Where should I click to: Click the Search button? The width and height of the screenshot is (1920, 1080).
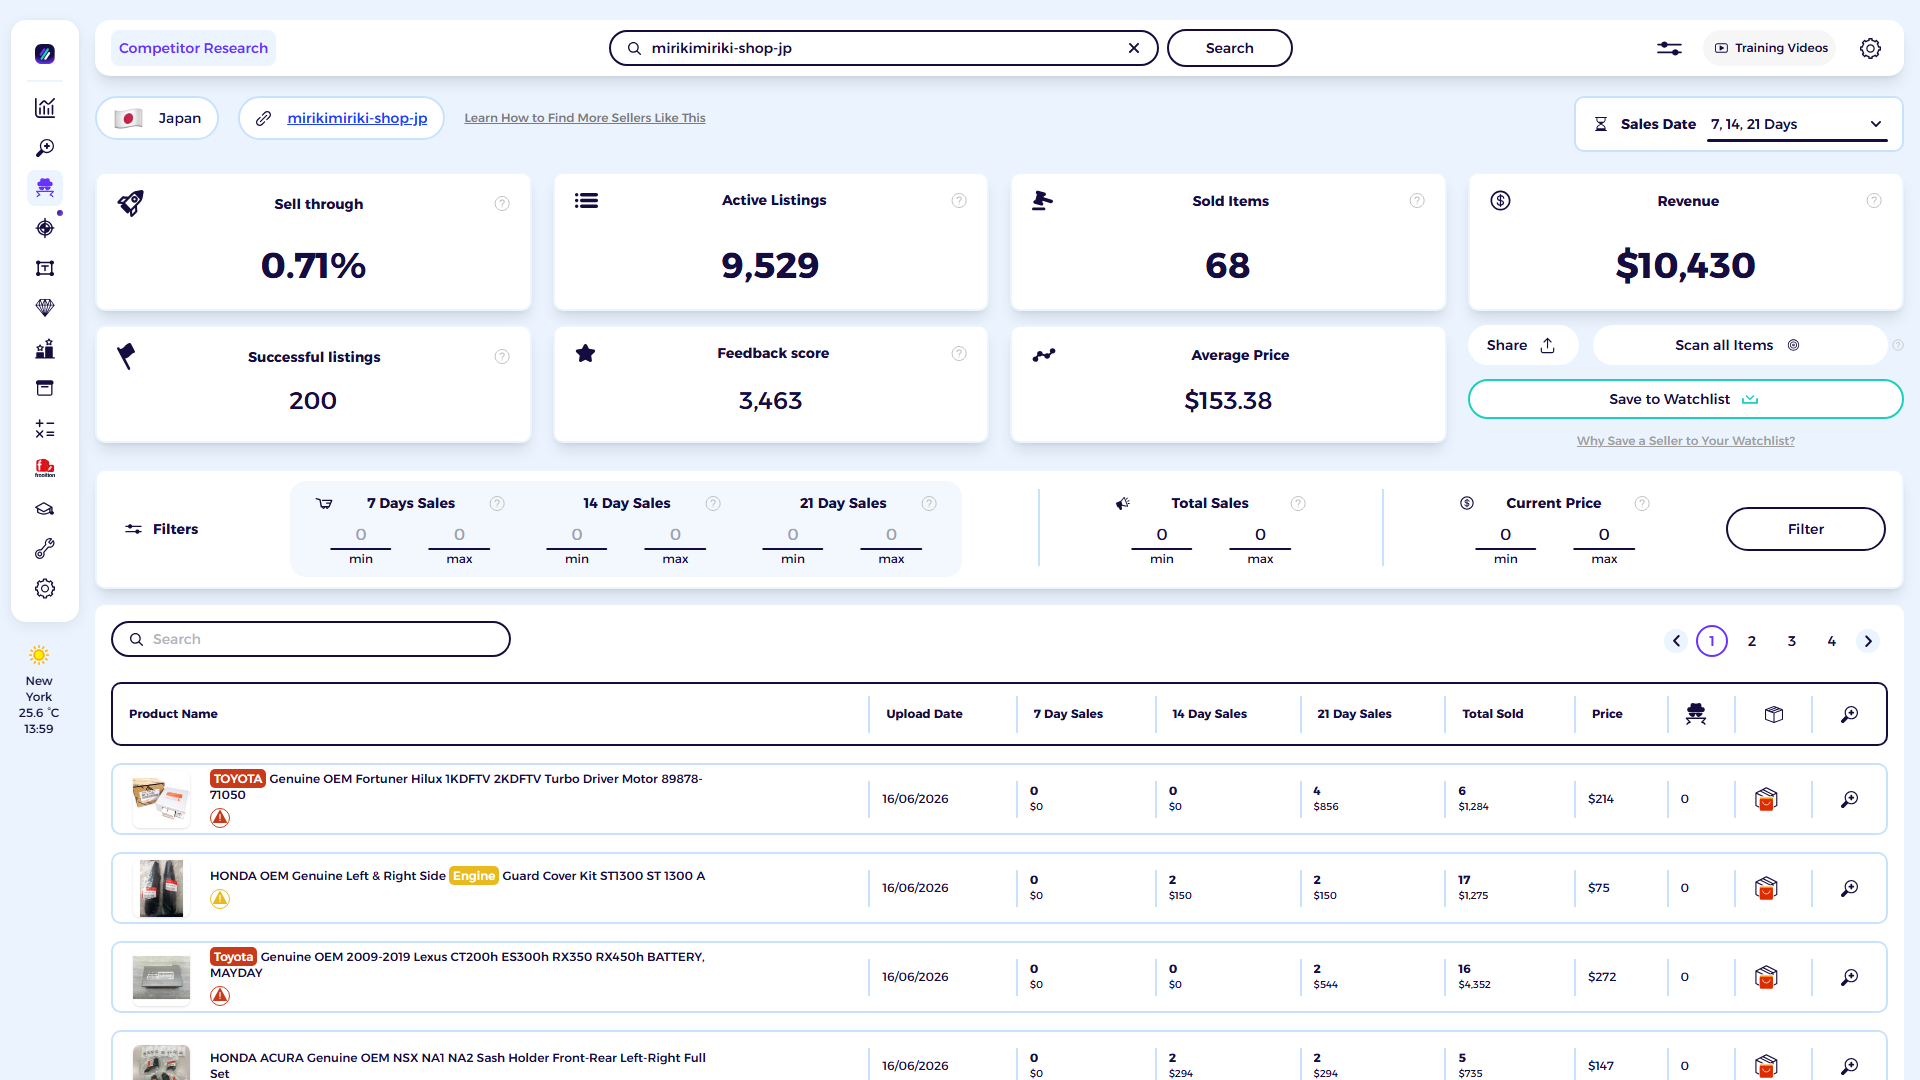pos(1229,48)
